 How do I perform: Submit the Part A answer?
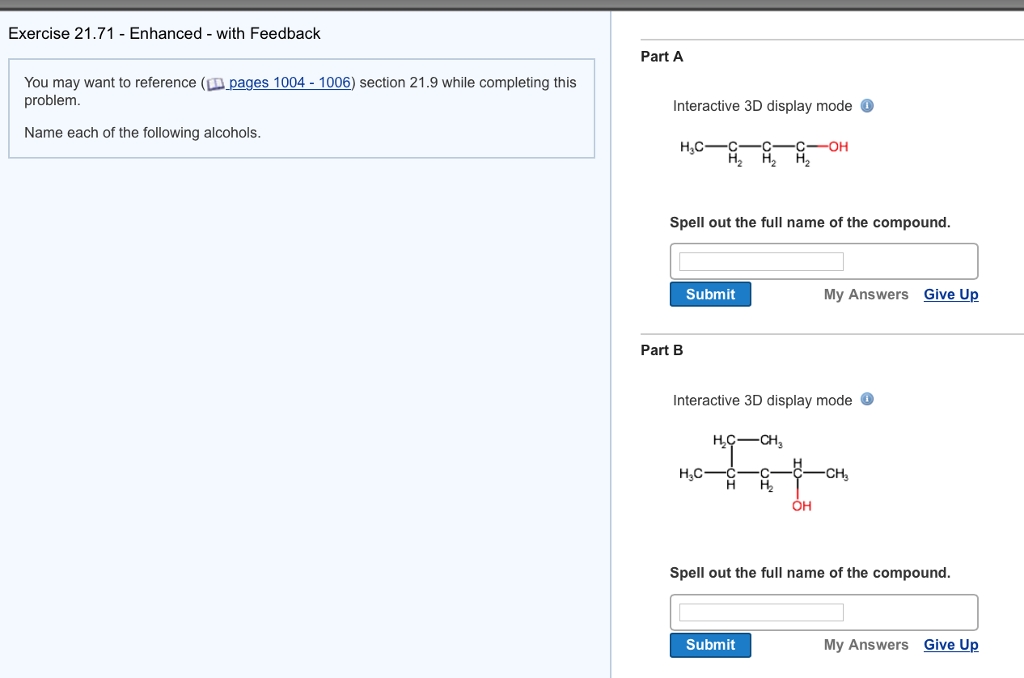click(x=710, y=294)
